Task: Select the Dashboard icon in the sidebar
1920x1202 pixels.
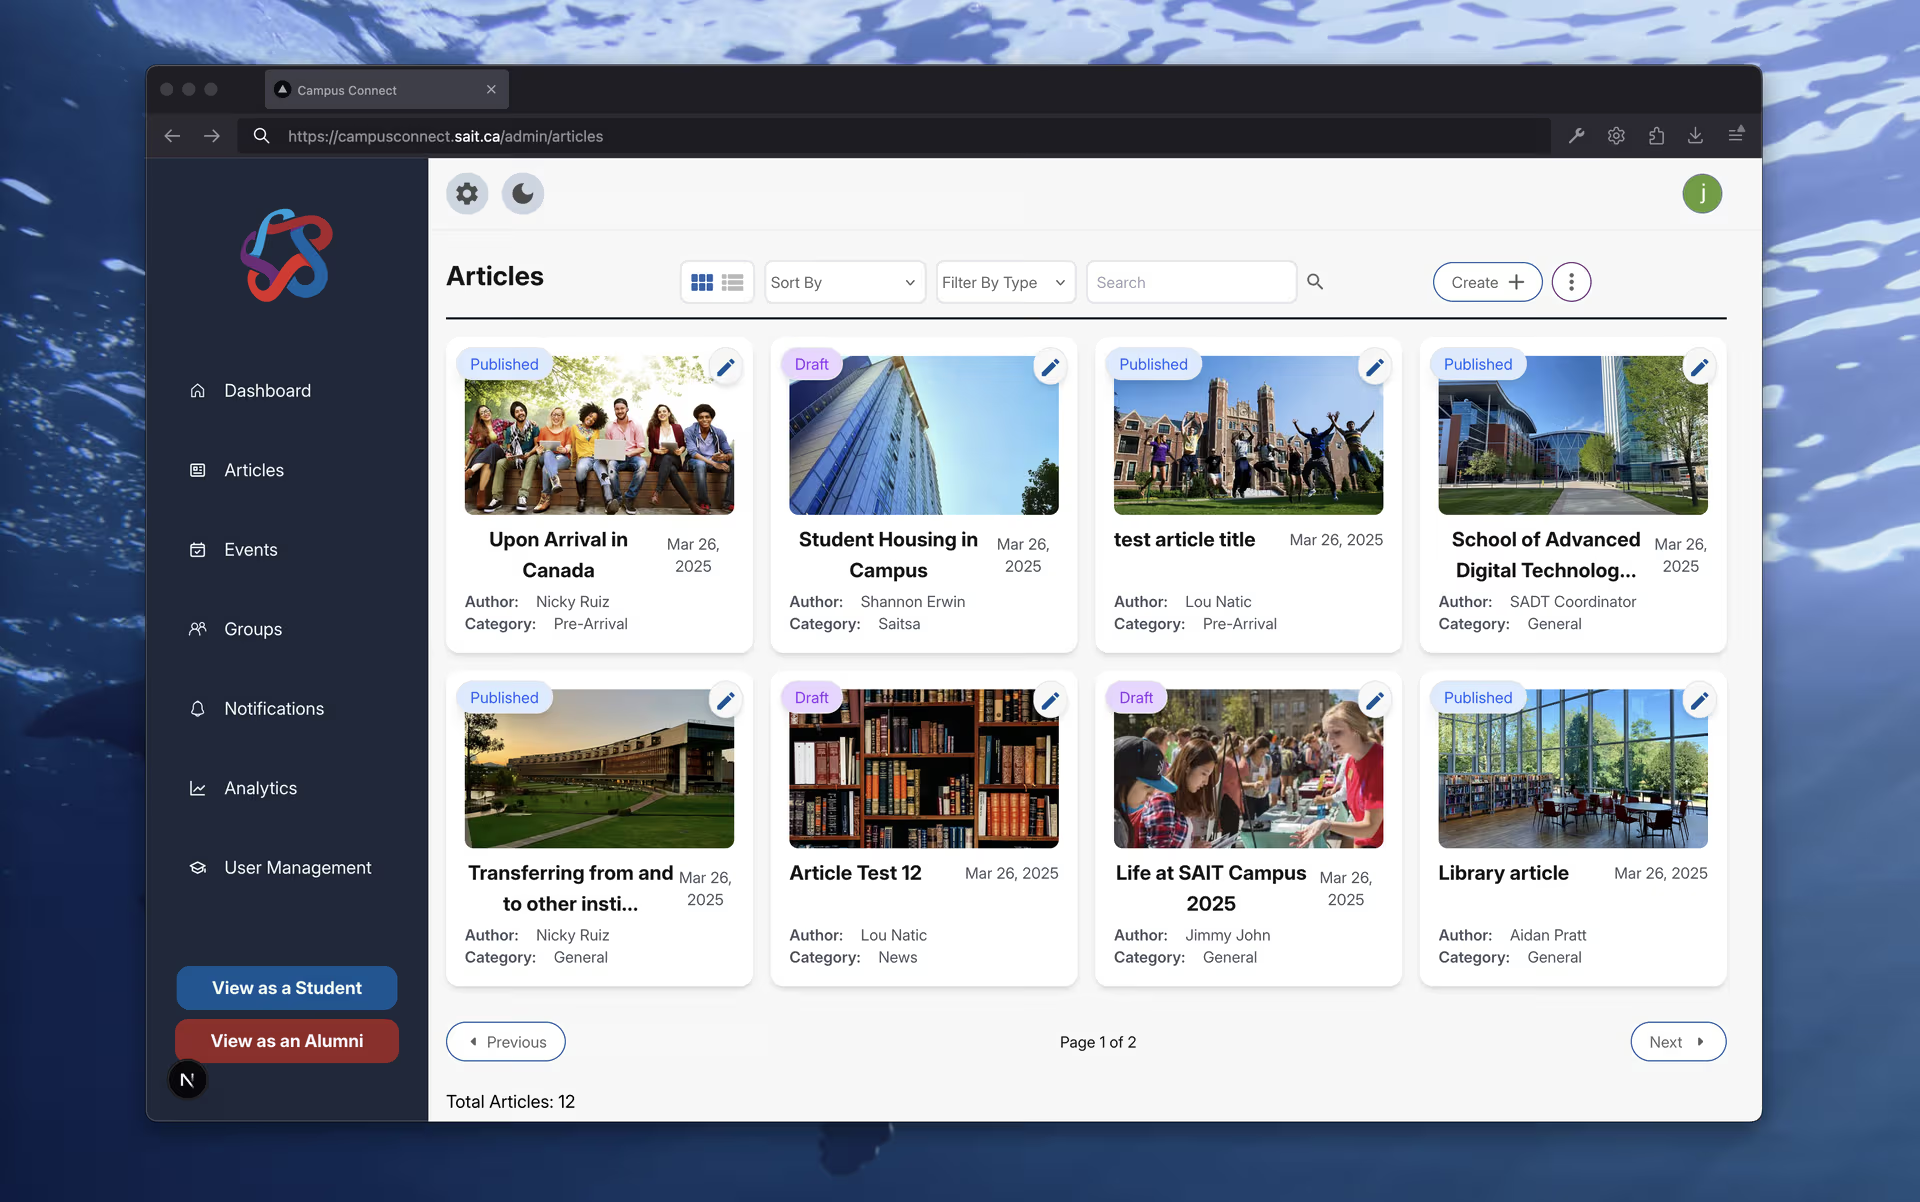Action: (x=266, y=390)
